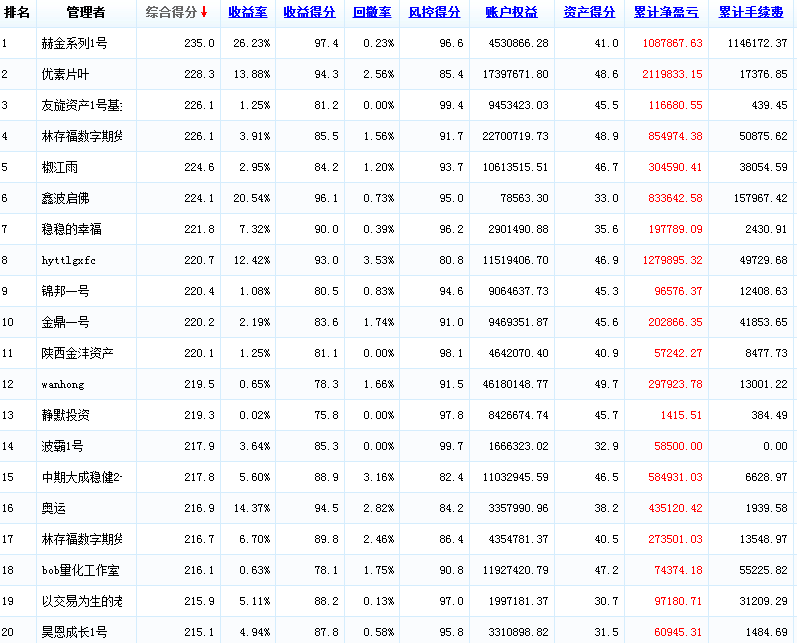Click the red sort arrow beside 综合得分

click(x=204, y=13)
